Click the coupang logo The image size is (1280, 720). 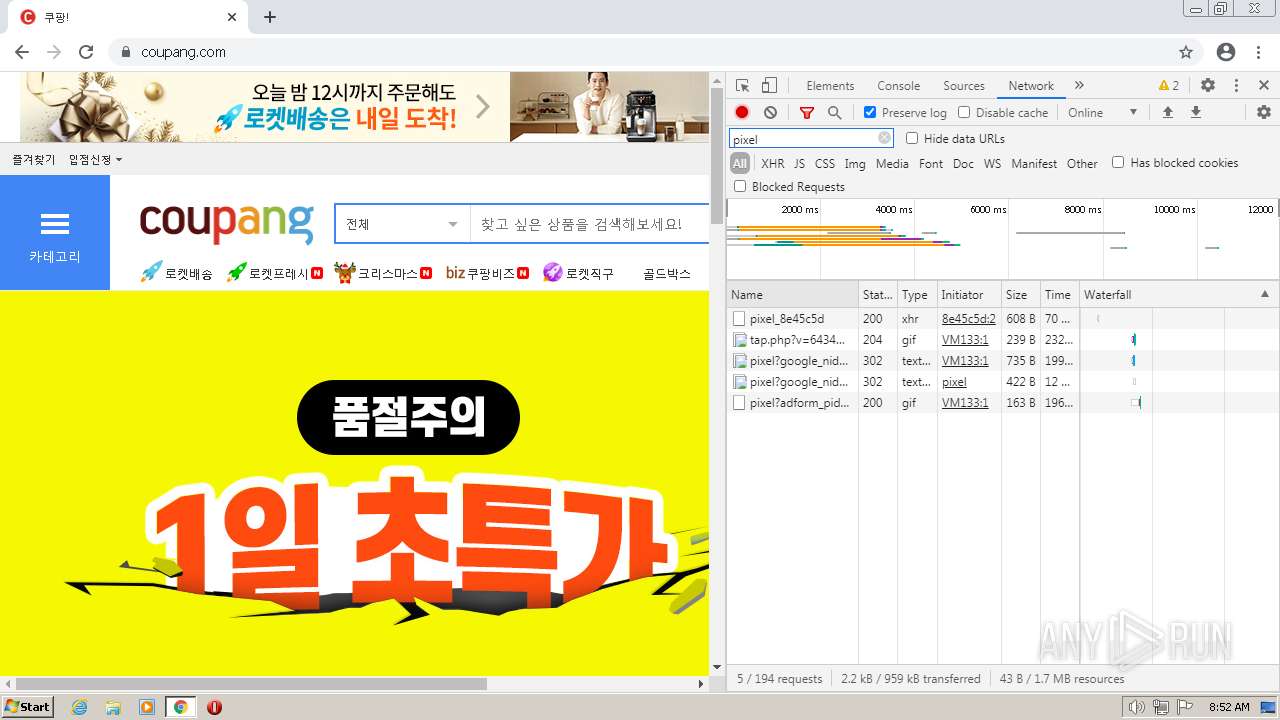click(x=227, y=222)
